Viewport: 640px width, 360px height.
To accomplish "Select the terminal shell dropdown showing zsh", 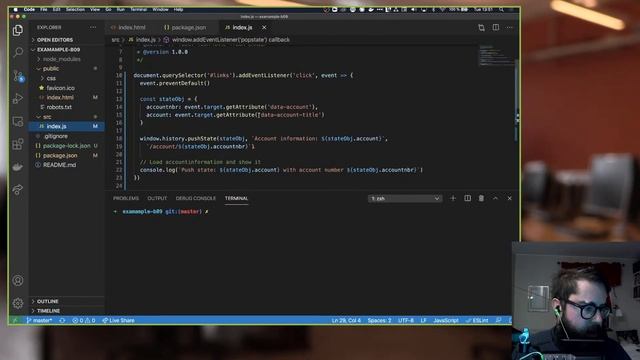I will [405, 198].
